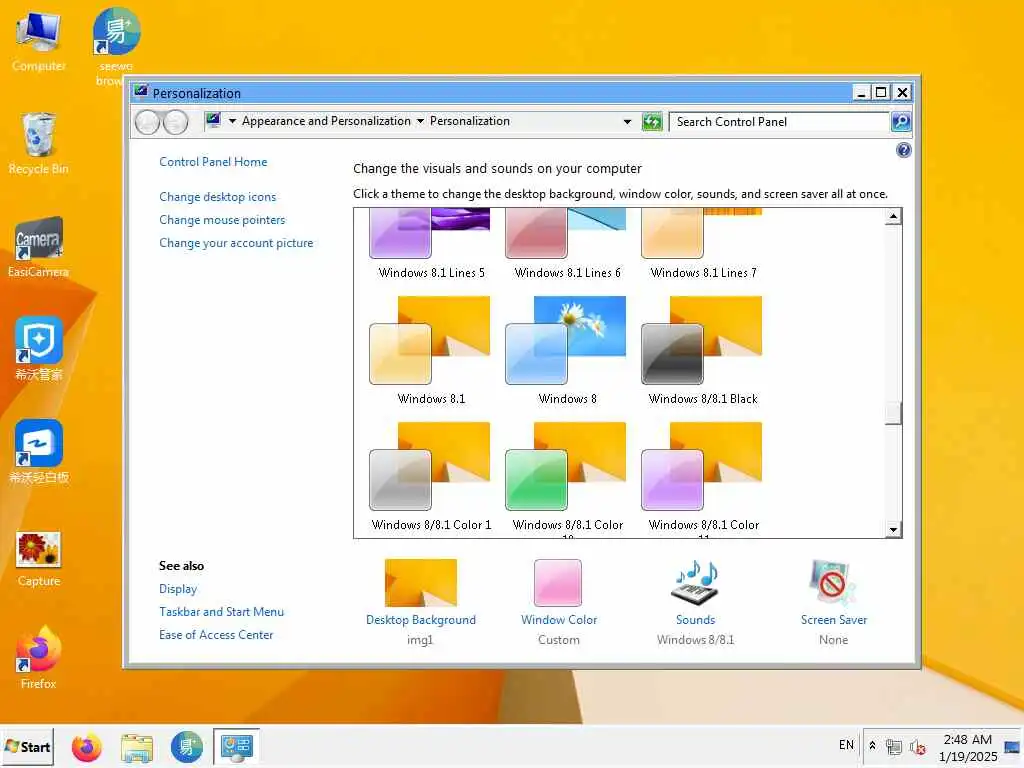Select the Windows 8.1 theme

click(x=431, y=351)
